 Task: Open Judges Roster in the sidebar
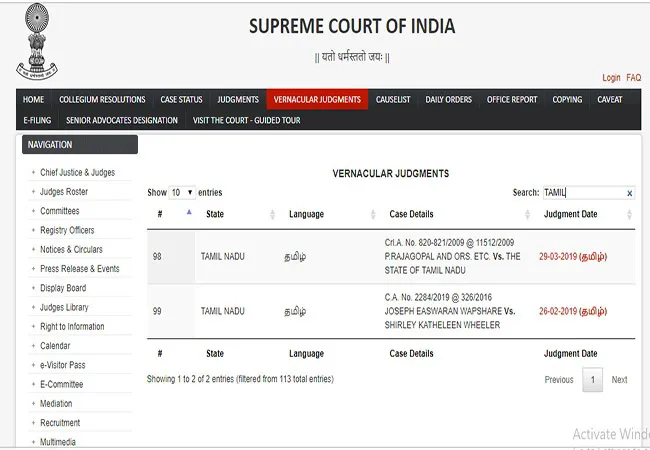pyautogui.click(x=64, y=191)
